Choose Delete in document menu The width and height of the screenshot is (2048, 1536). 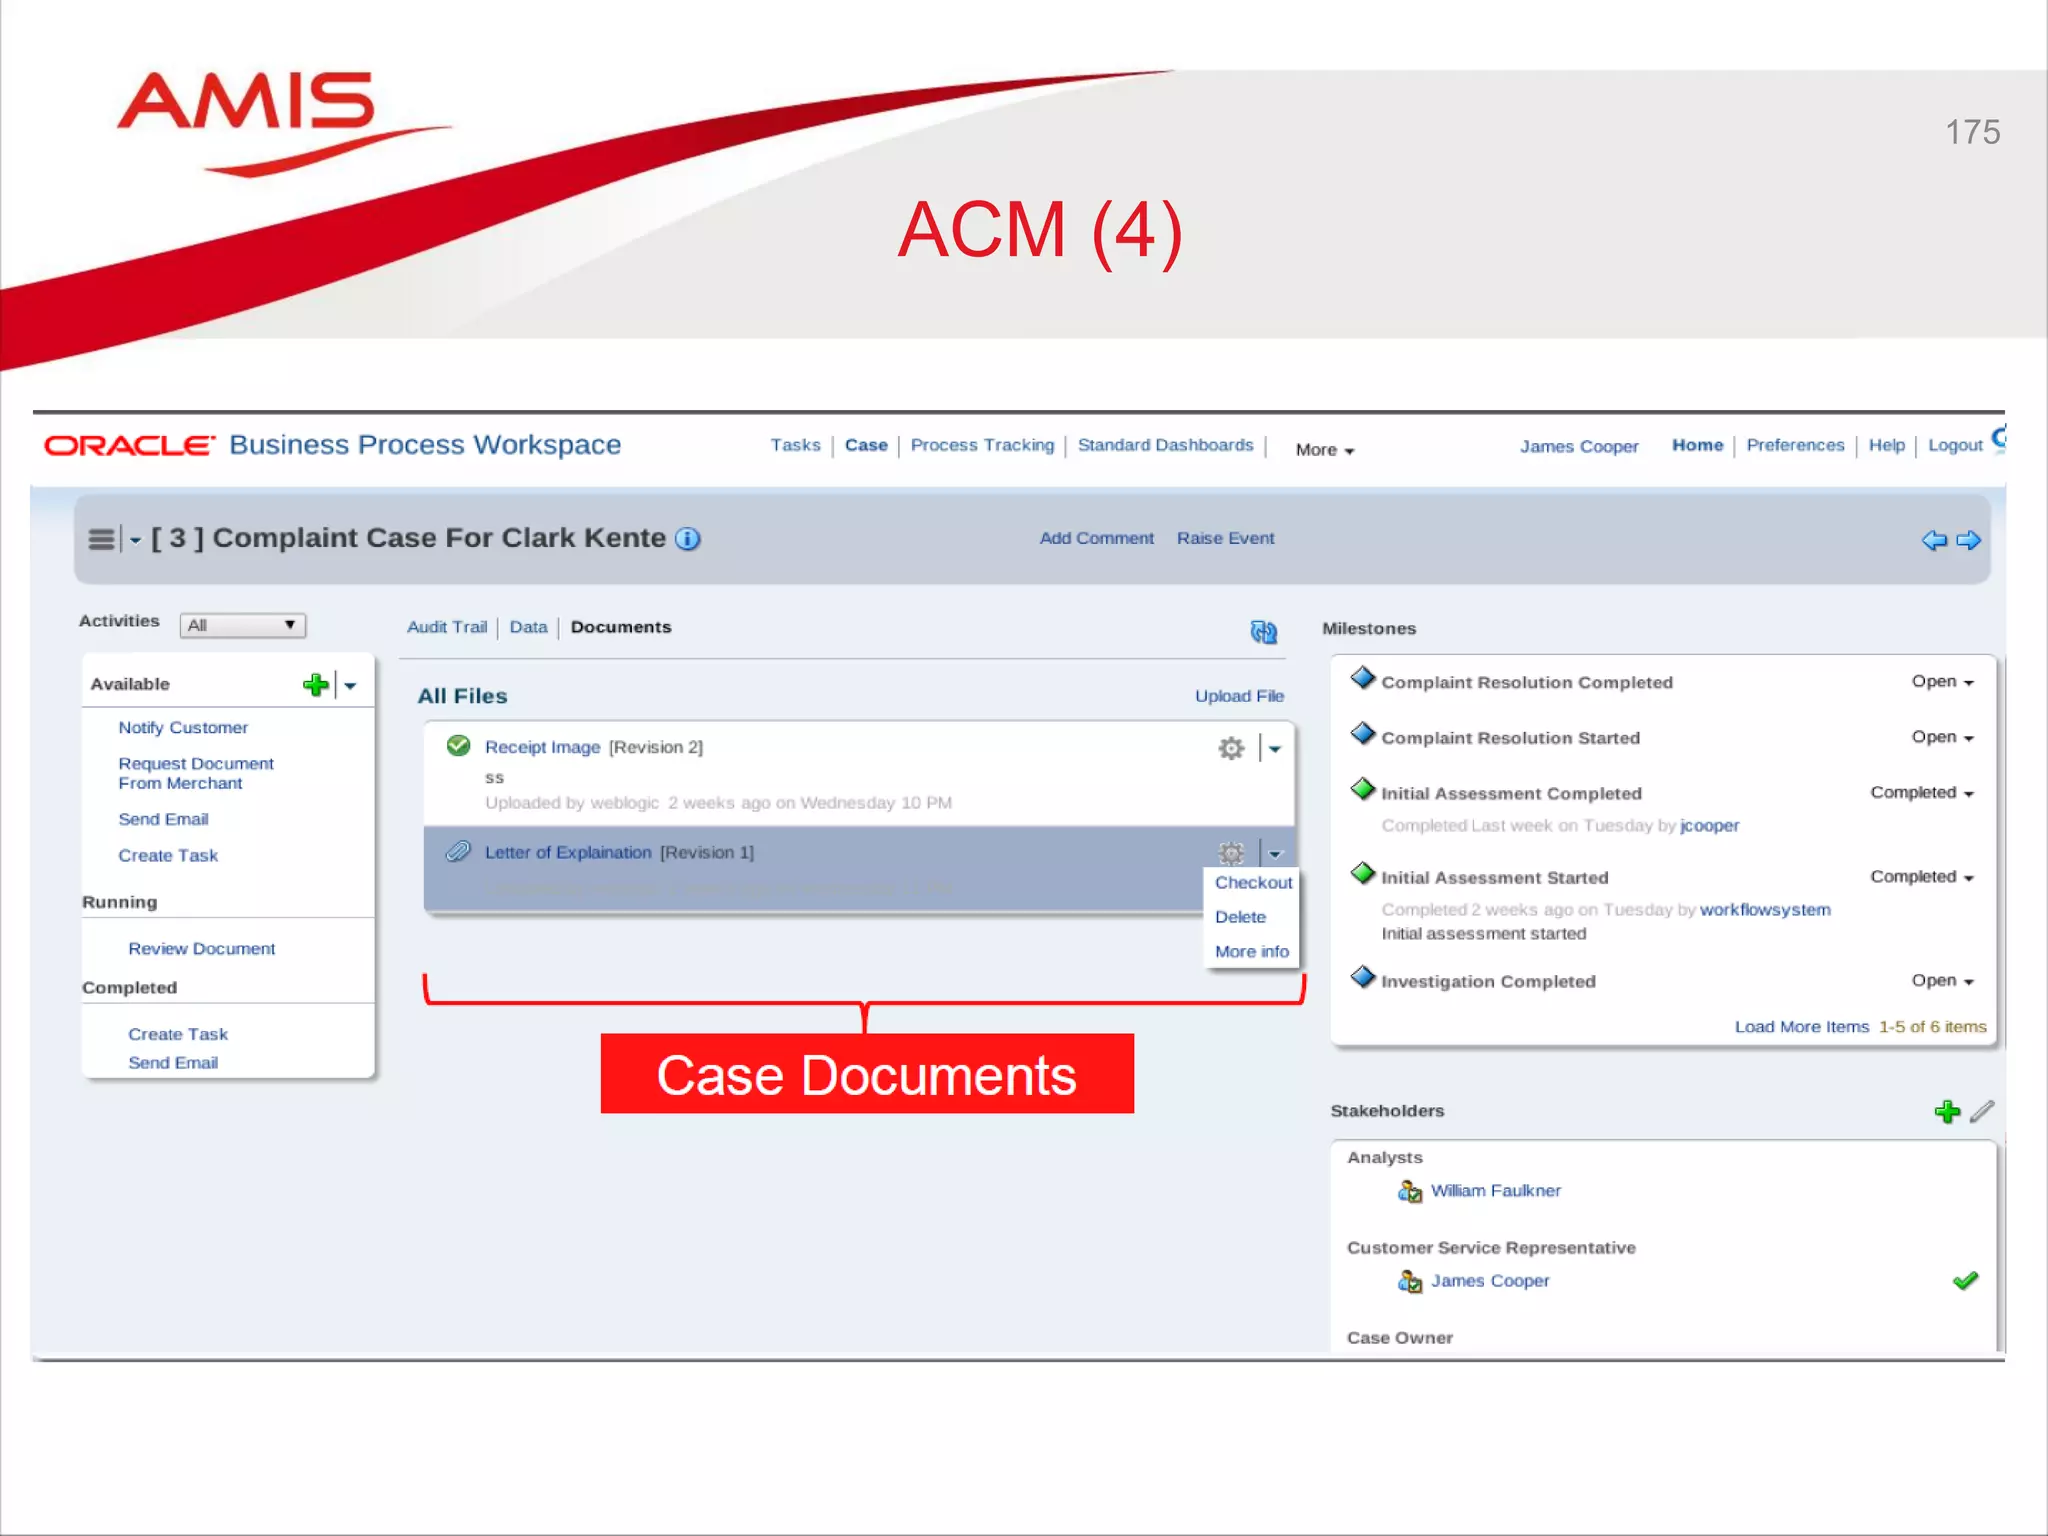tap(1240, 917)
